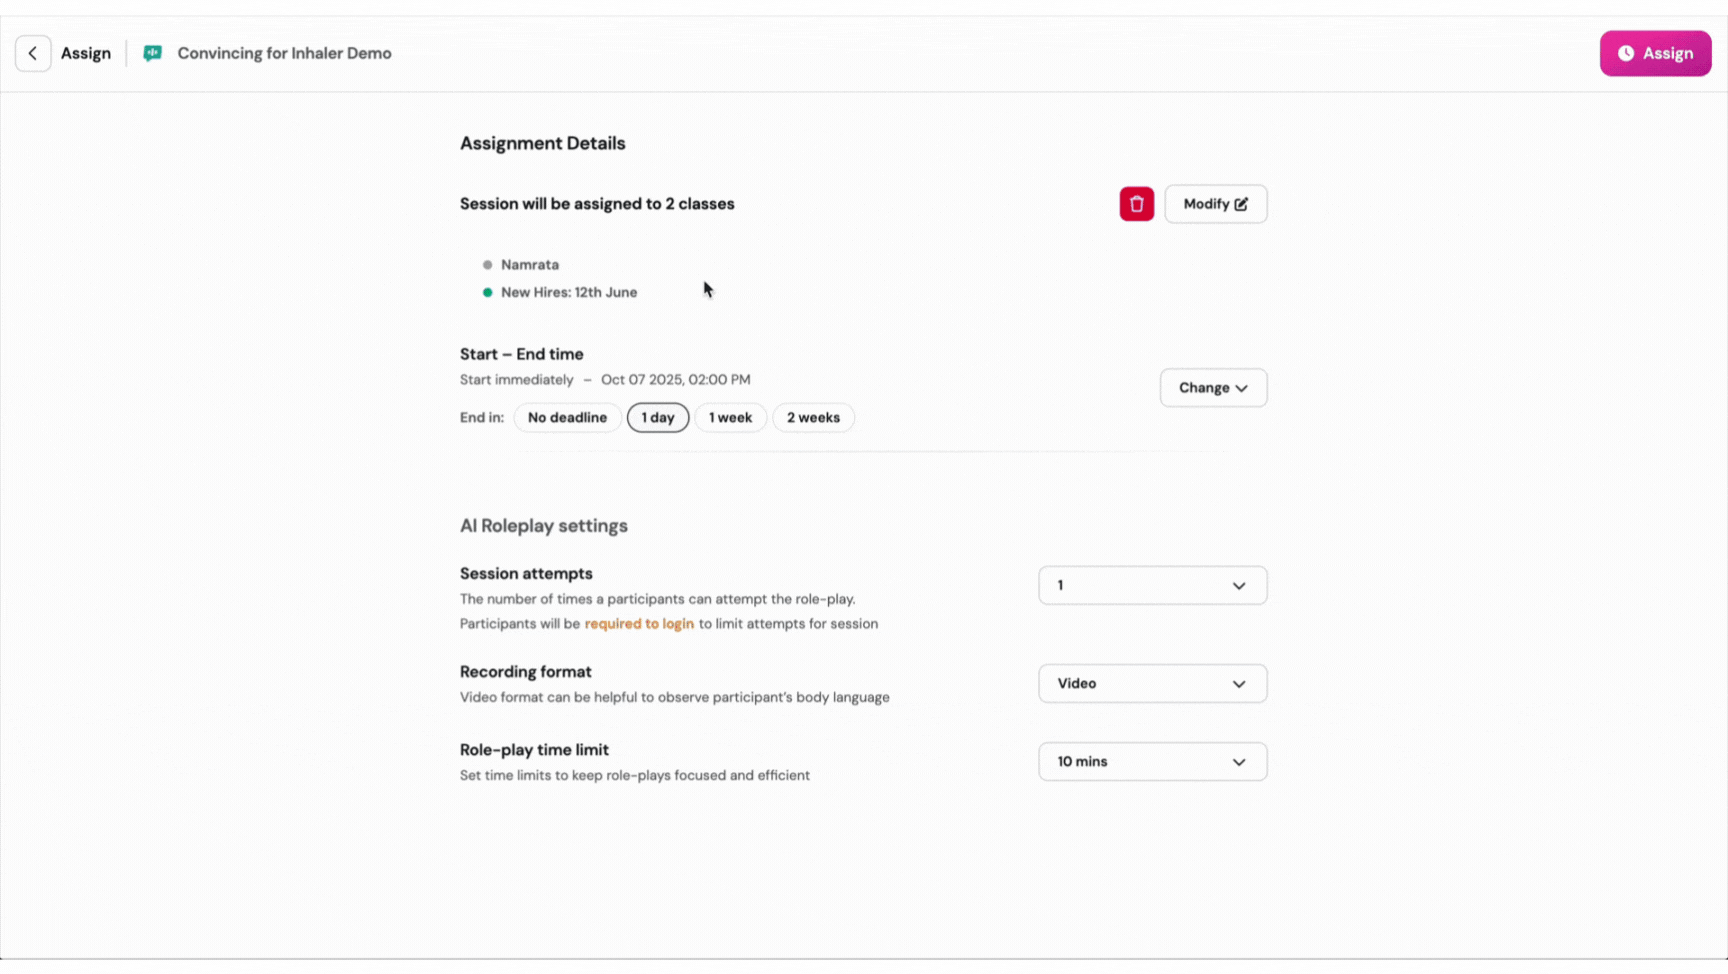Open the Recording format Video dropdown
The image size is (1728, 974).
1152,684
